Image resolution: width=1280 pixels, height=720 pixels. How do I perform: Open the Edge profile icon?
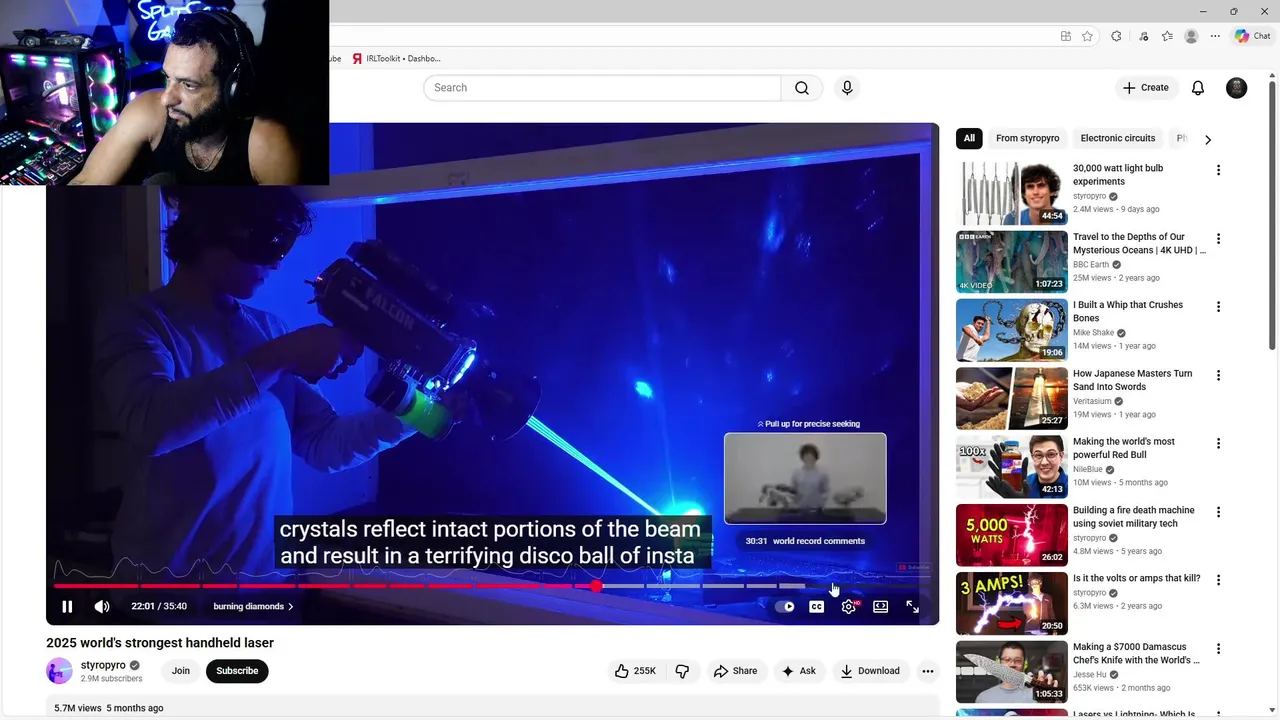click(1191, 36)
